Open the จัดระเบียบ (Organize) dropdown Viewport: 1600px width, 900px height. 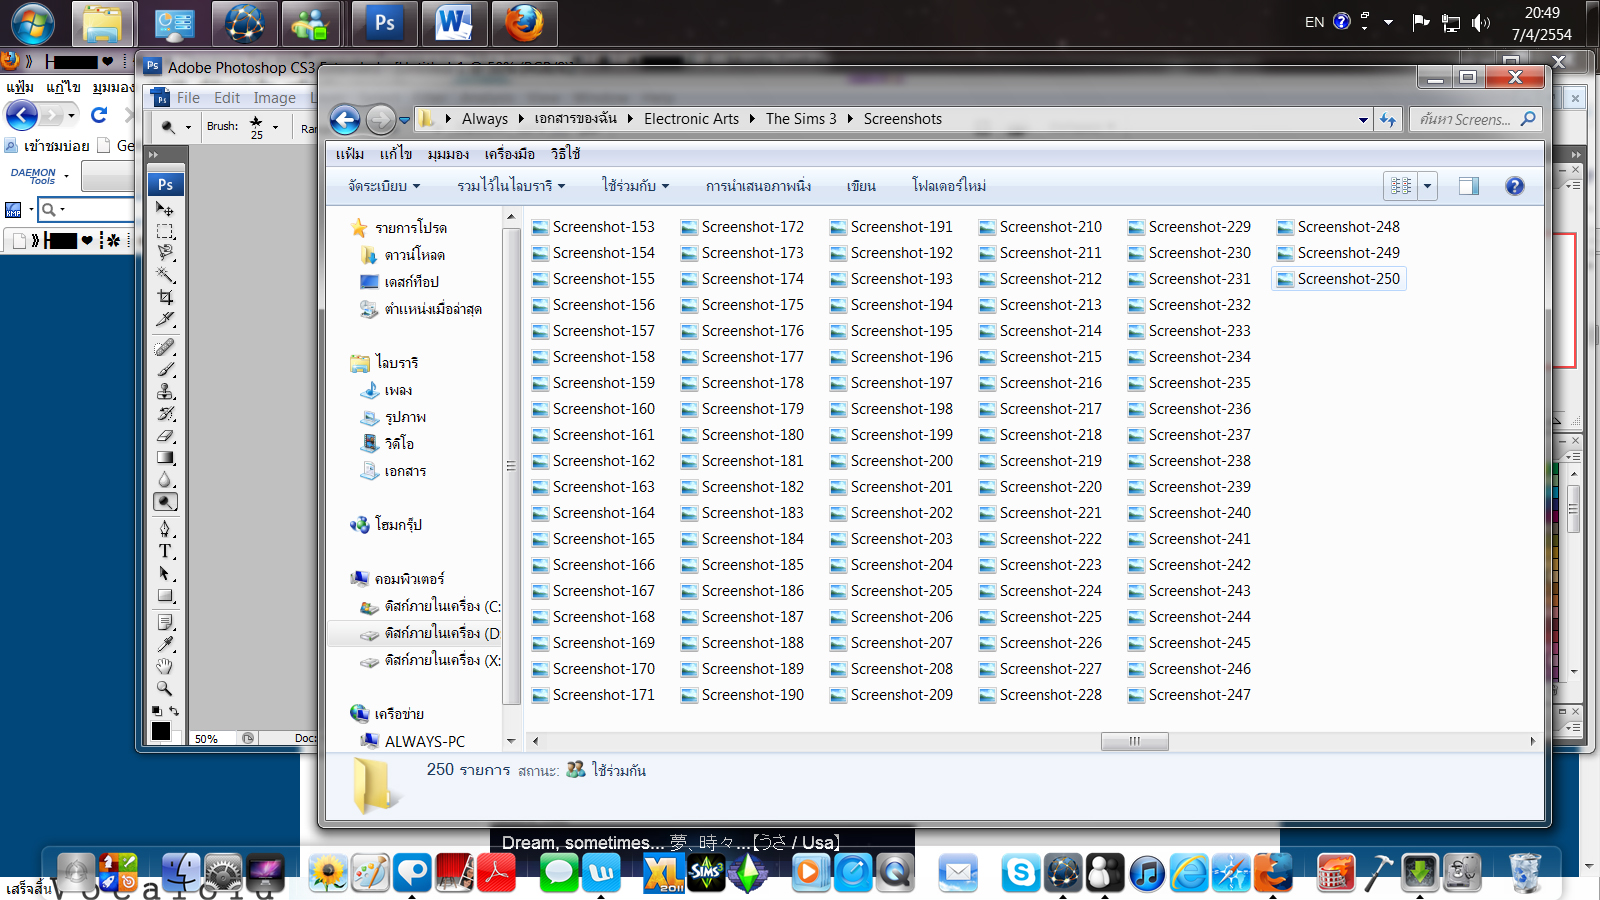pos(384,186)
